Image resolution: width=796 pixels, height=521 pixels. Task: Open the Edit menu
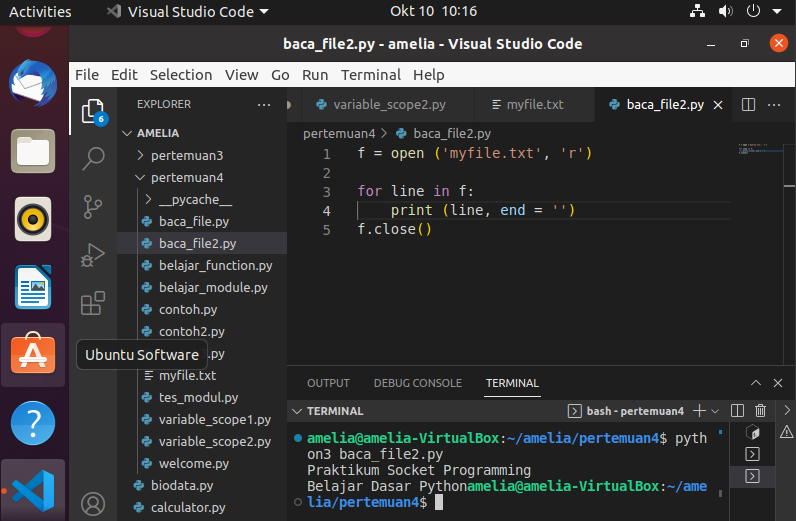coord(124,75)
